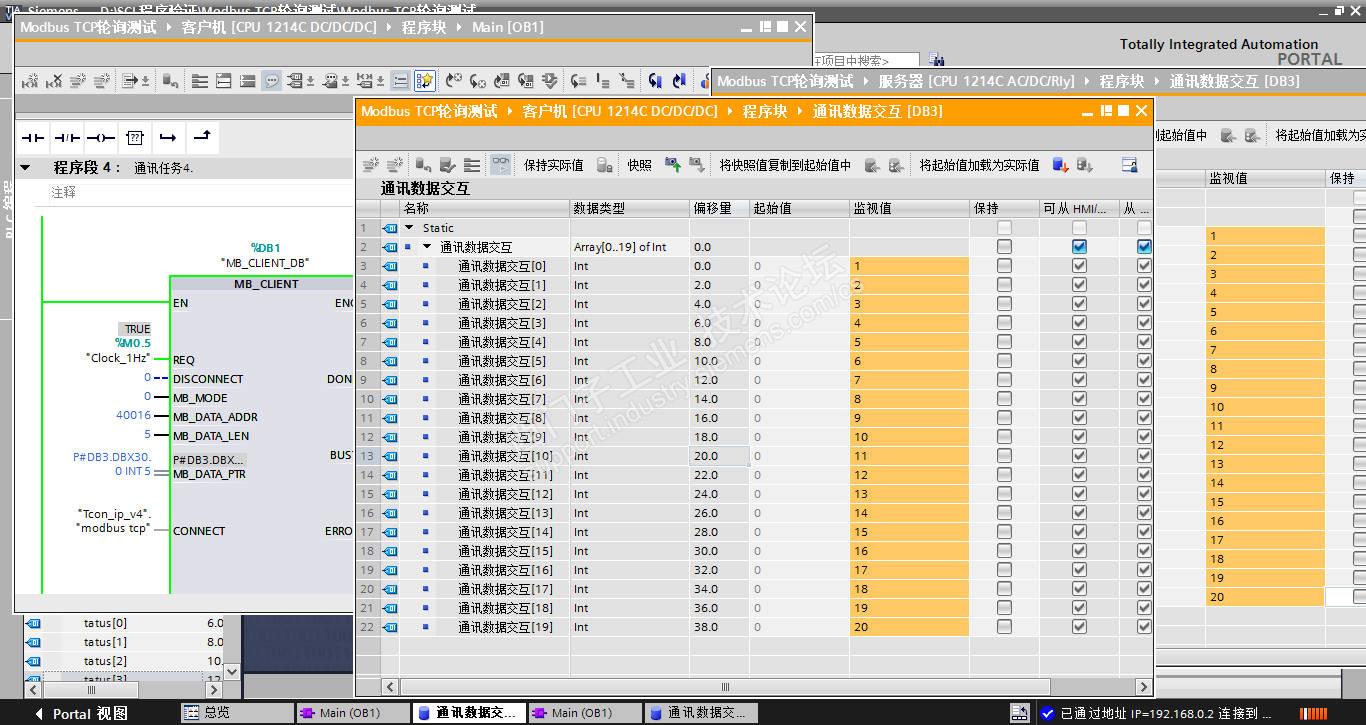
Task: Toggle 保持 checkbox for 通讯数据交互[5]
Action: [x=1004, y=361]
